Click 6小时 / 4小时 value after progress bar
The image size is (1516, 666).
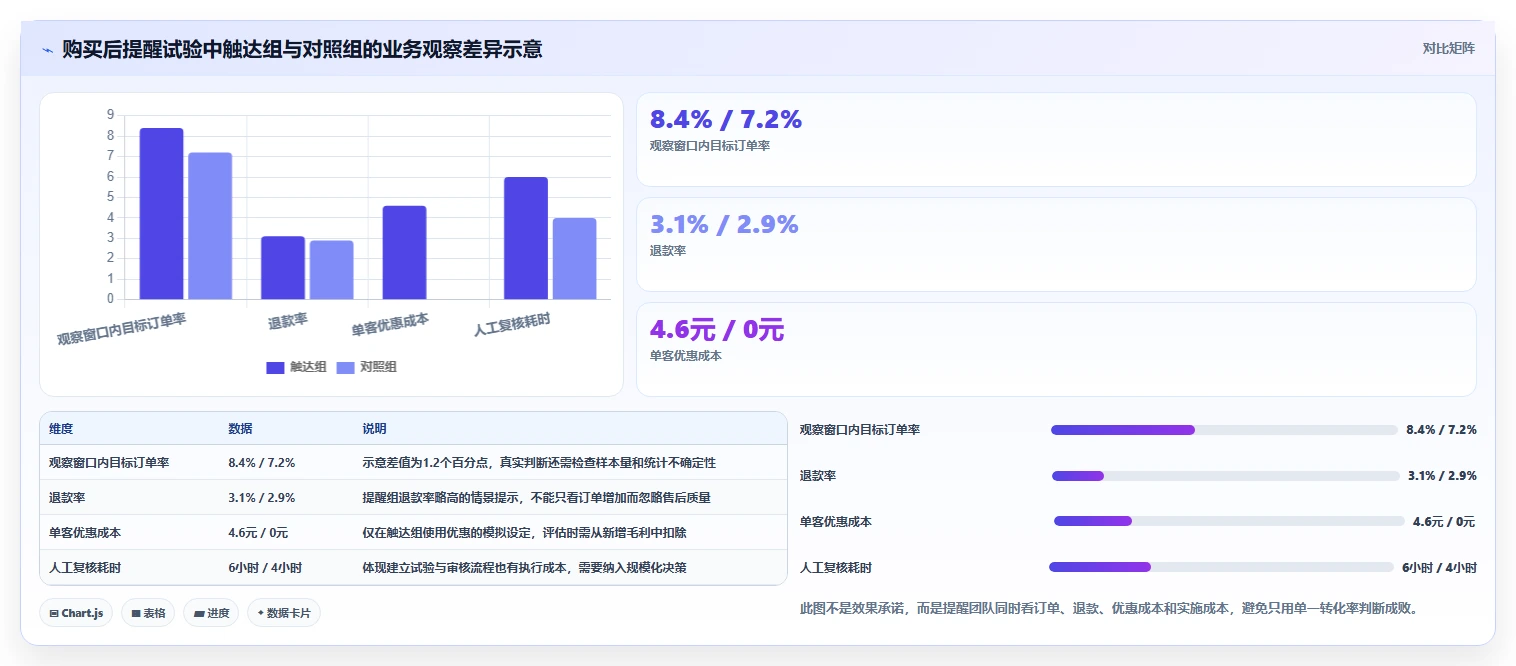click(1439, 568)
